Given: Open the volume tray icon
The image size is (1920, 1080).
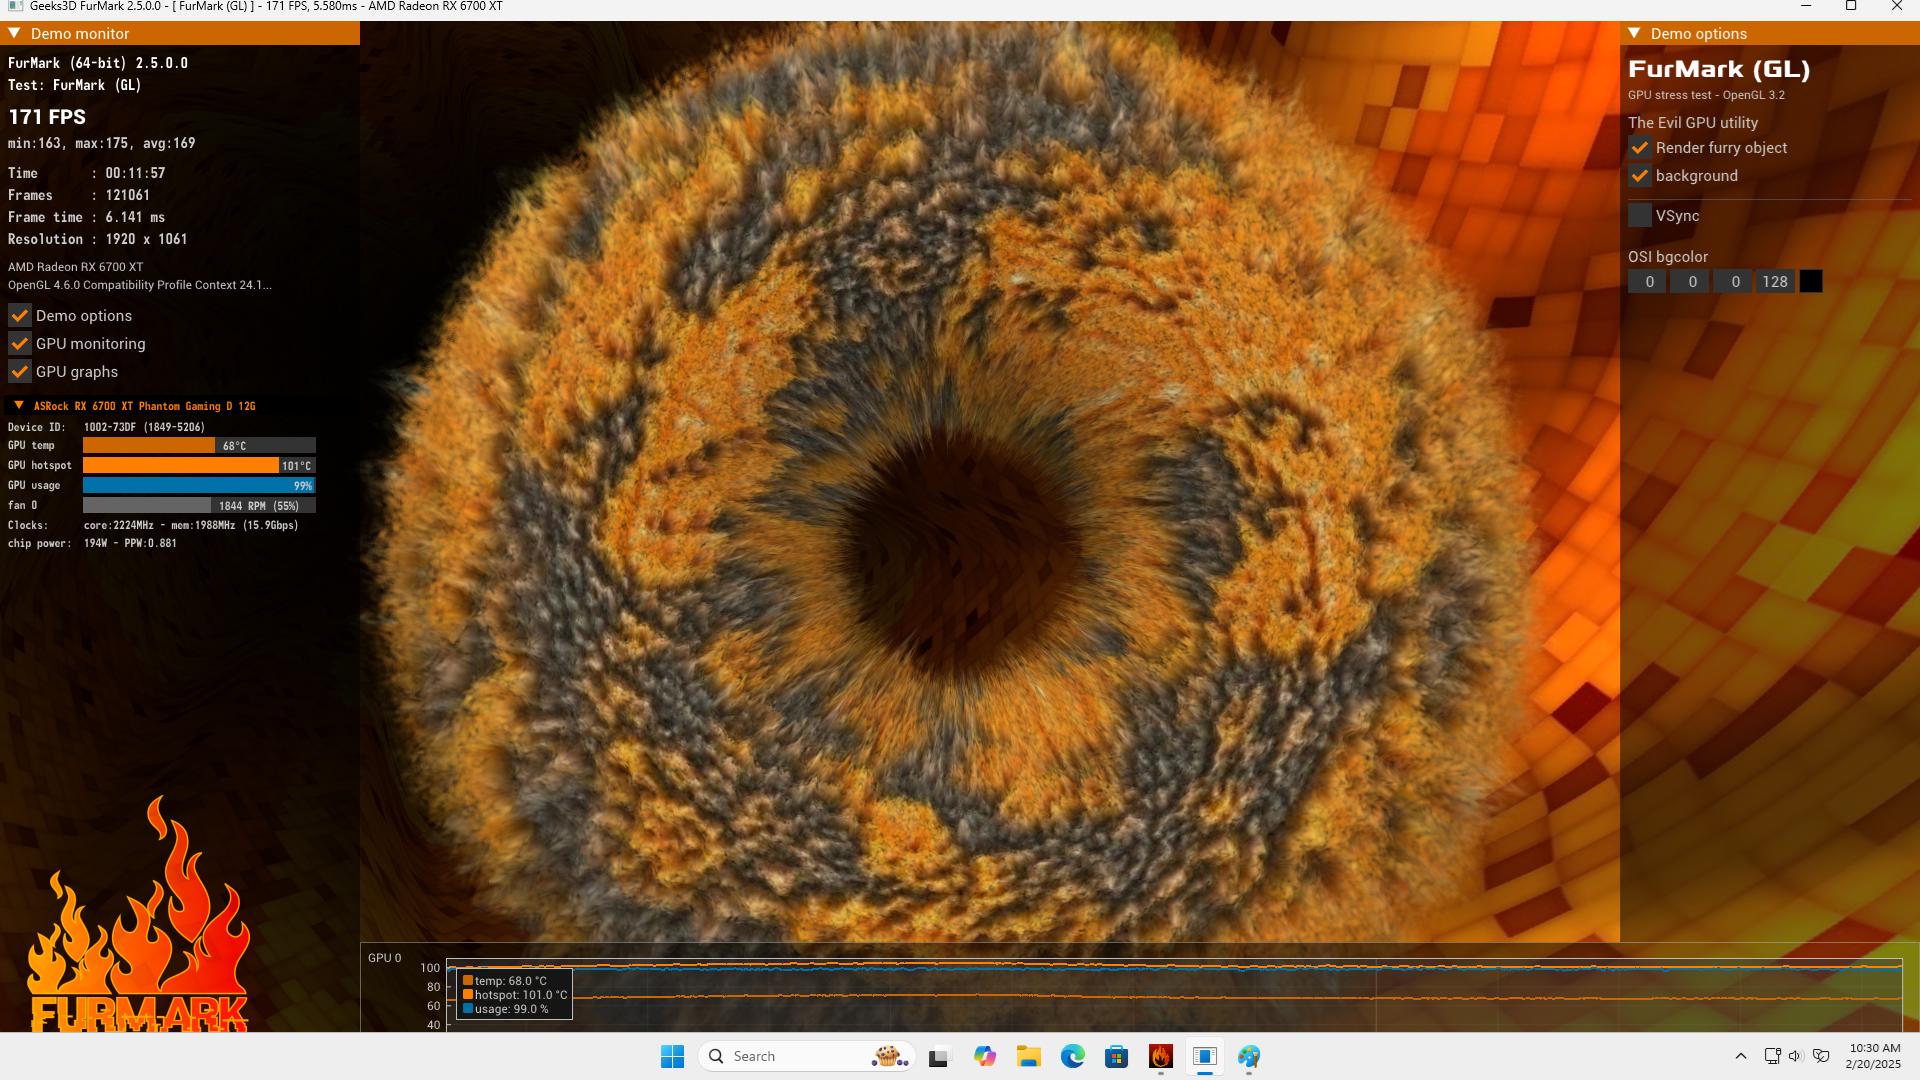Looking at the screenshot, I should [x=1795, y=1056].
